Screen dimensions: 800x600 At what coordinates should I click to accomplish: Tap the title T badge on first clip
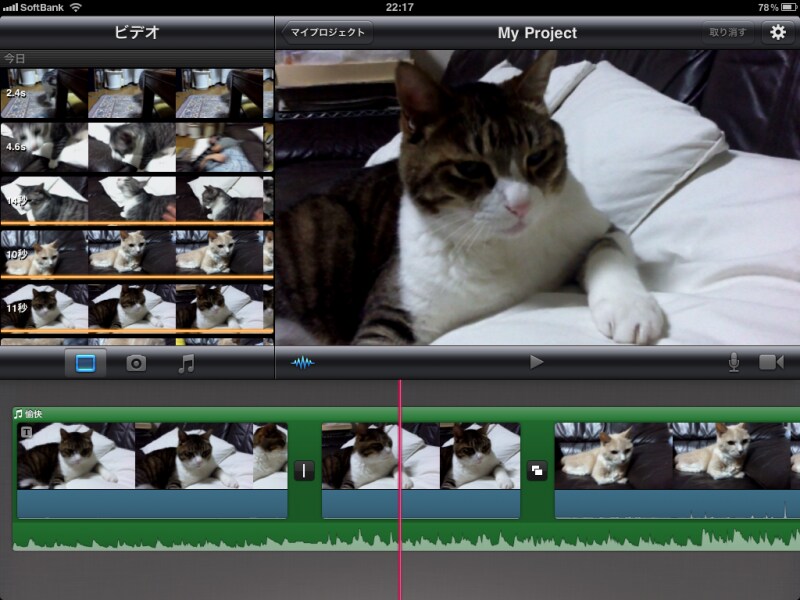coord(26,432)
